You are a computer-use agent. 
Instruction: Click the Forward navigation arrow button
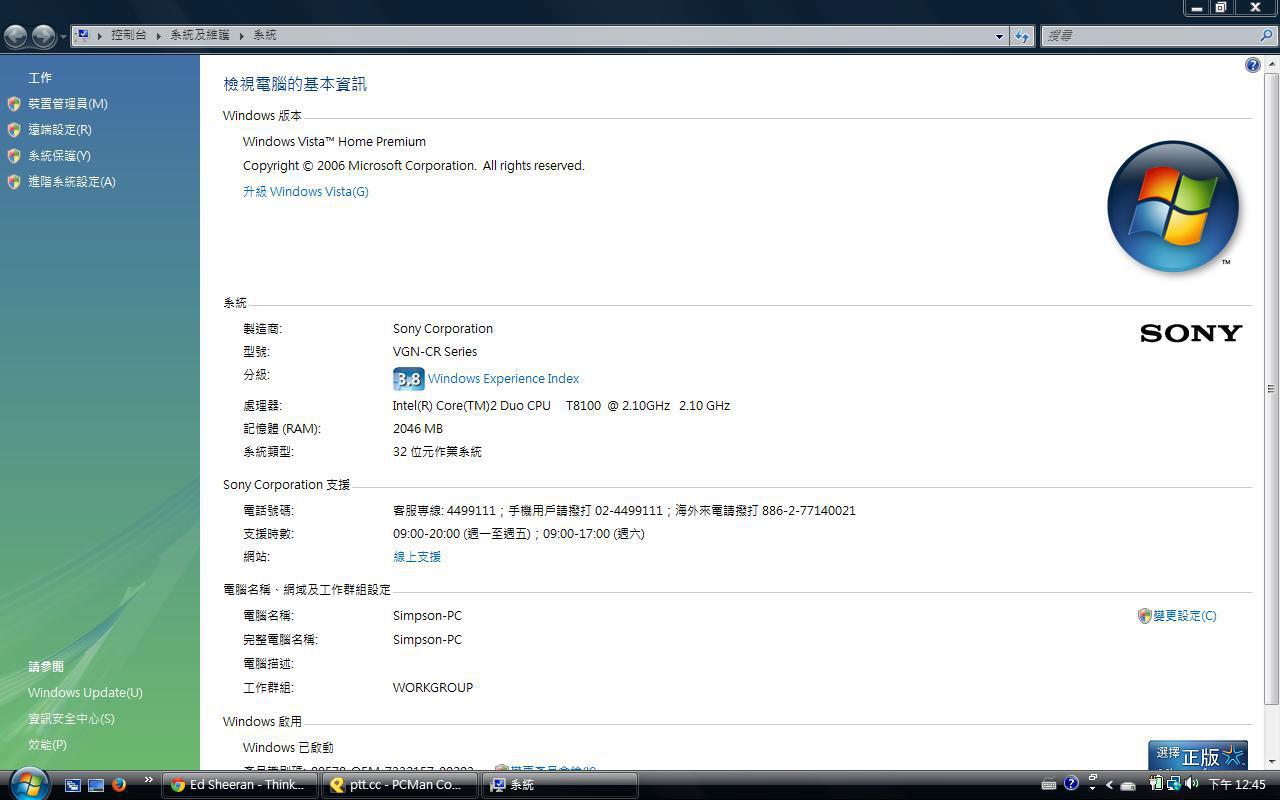pyautogui.click(x=43, y=36)
